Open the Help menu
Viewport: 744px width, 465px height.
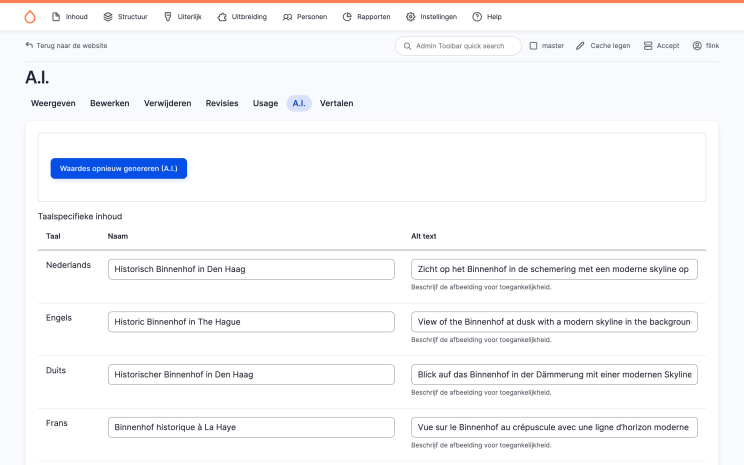[486, 17]
